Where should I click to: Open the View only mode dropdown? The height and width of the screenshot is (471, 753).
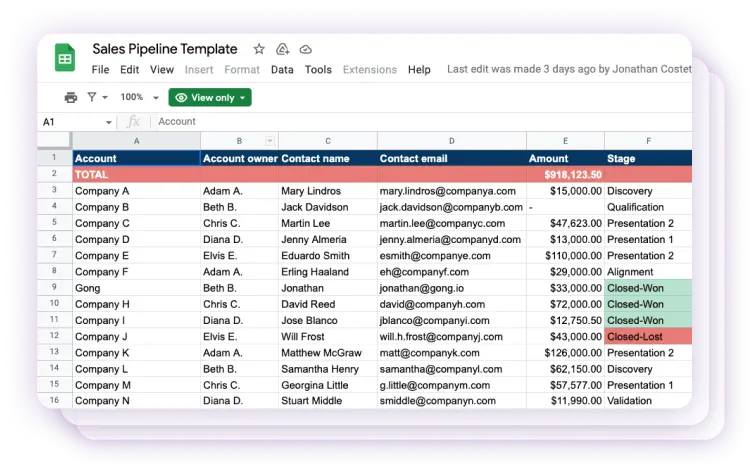click(x=210, y=97)
